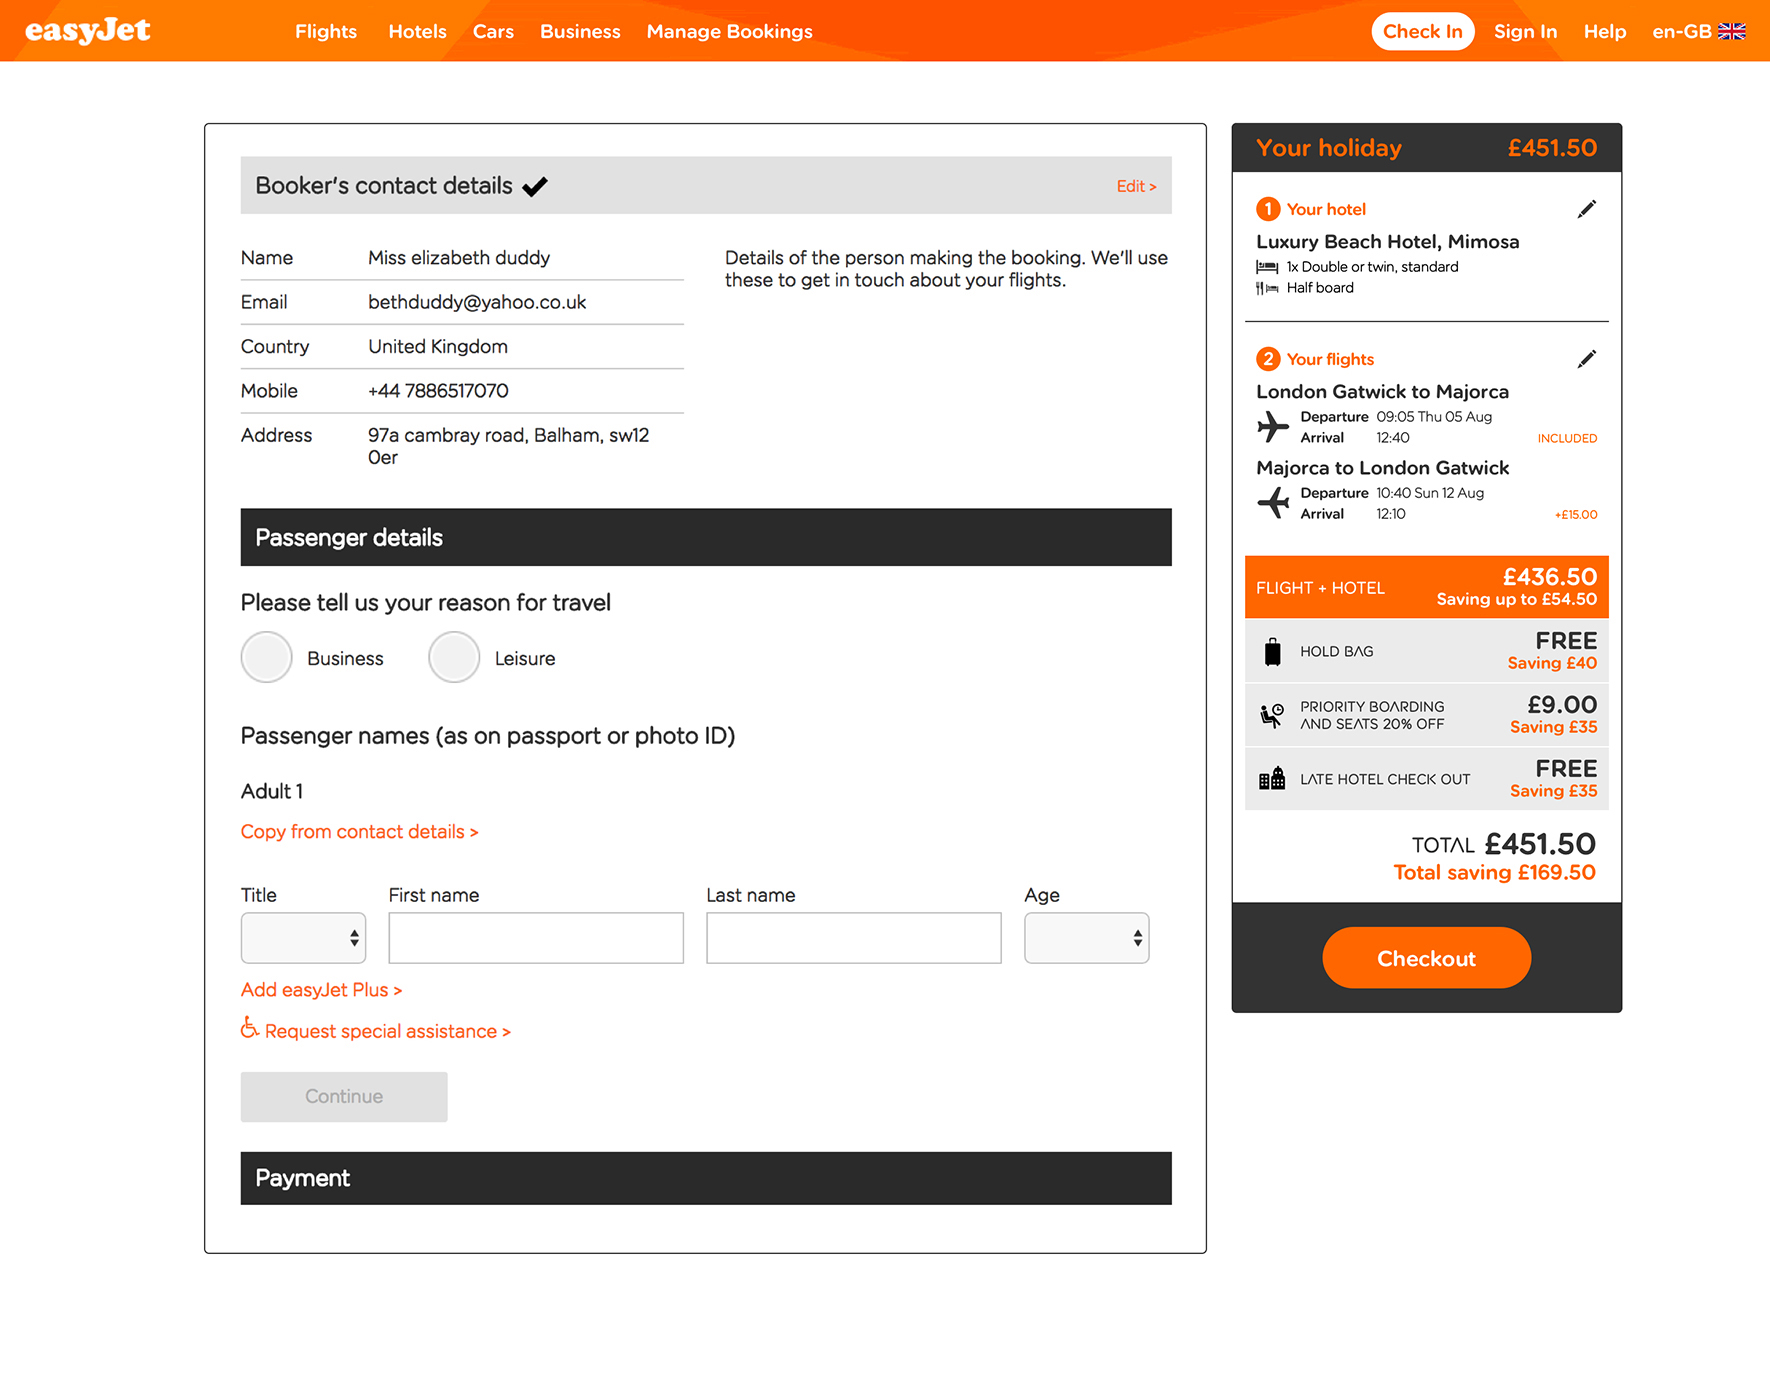Expand the Payment section header

[705, 1178]
